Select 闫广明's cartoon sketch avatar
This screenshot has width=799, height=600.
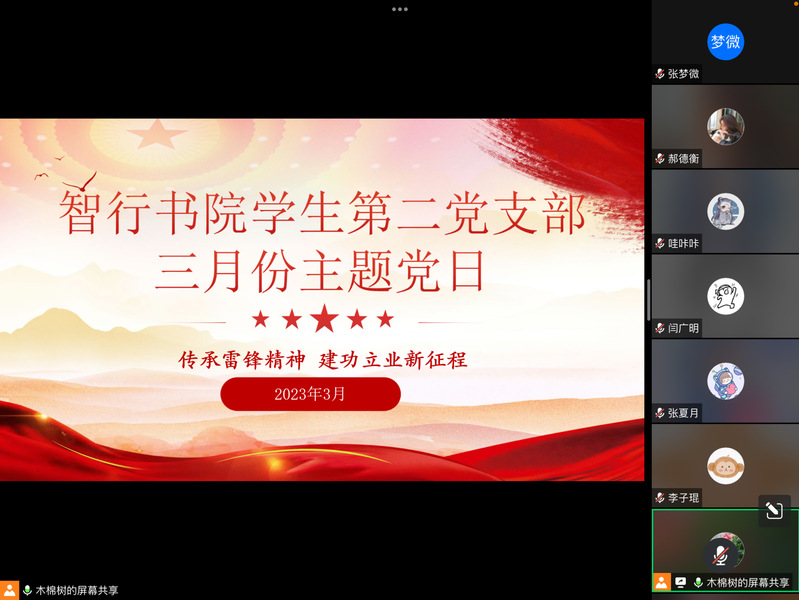725,296
